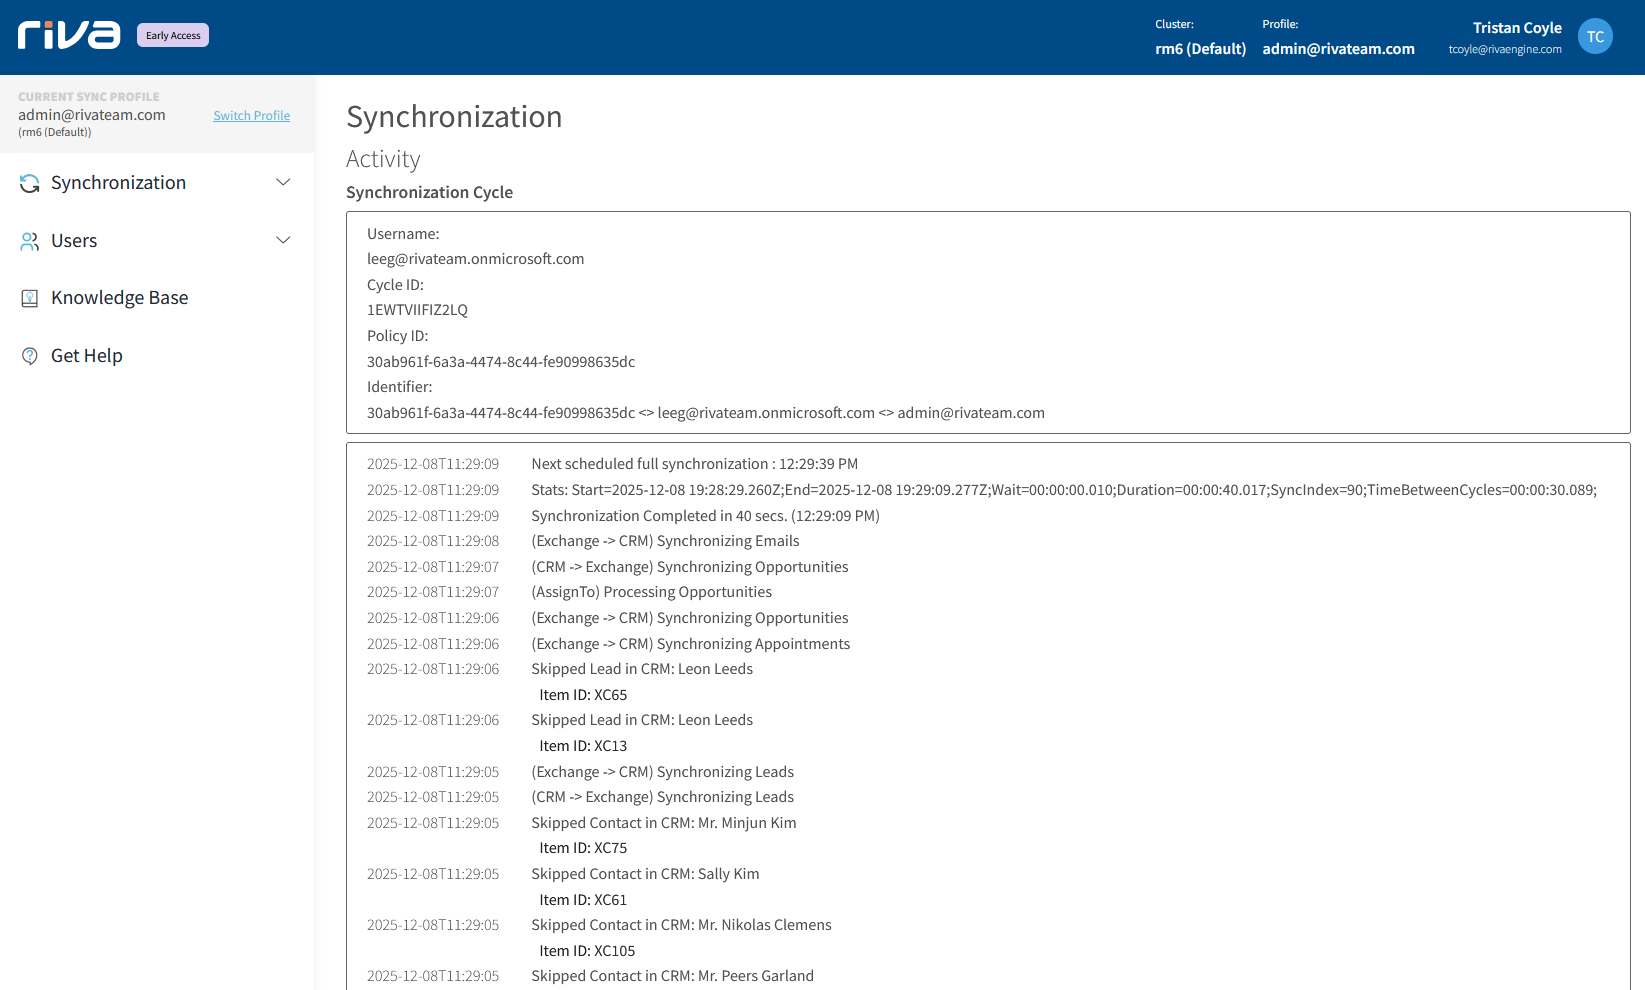Click the username leeg@rivateam.onmicrosoft.com
1645x990 pixels.
pos(475,259)
